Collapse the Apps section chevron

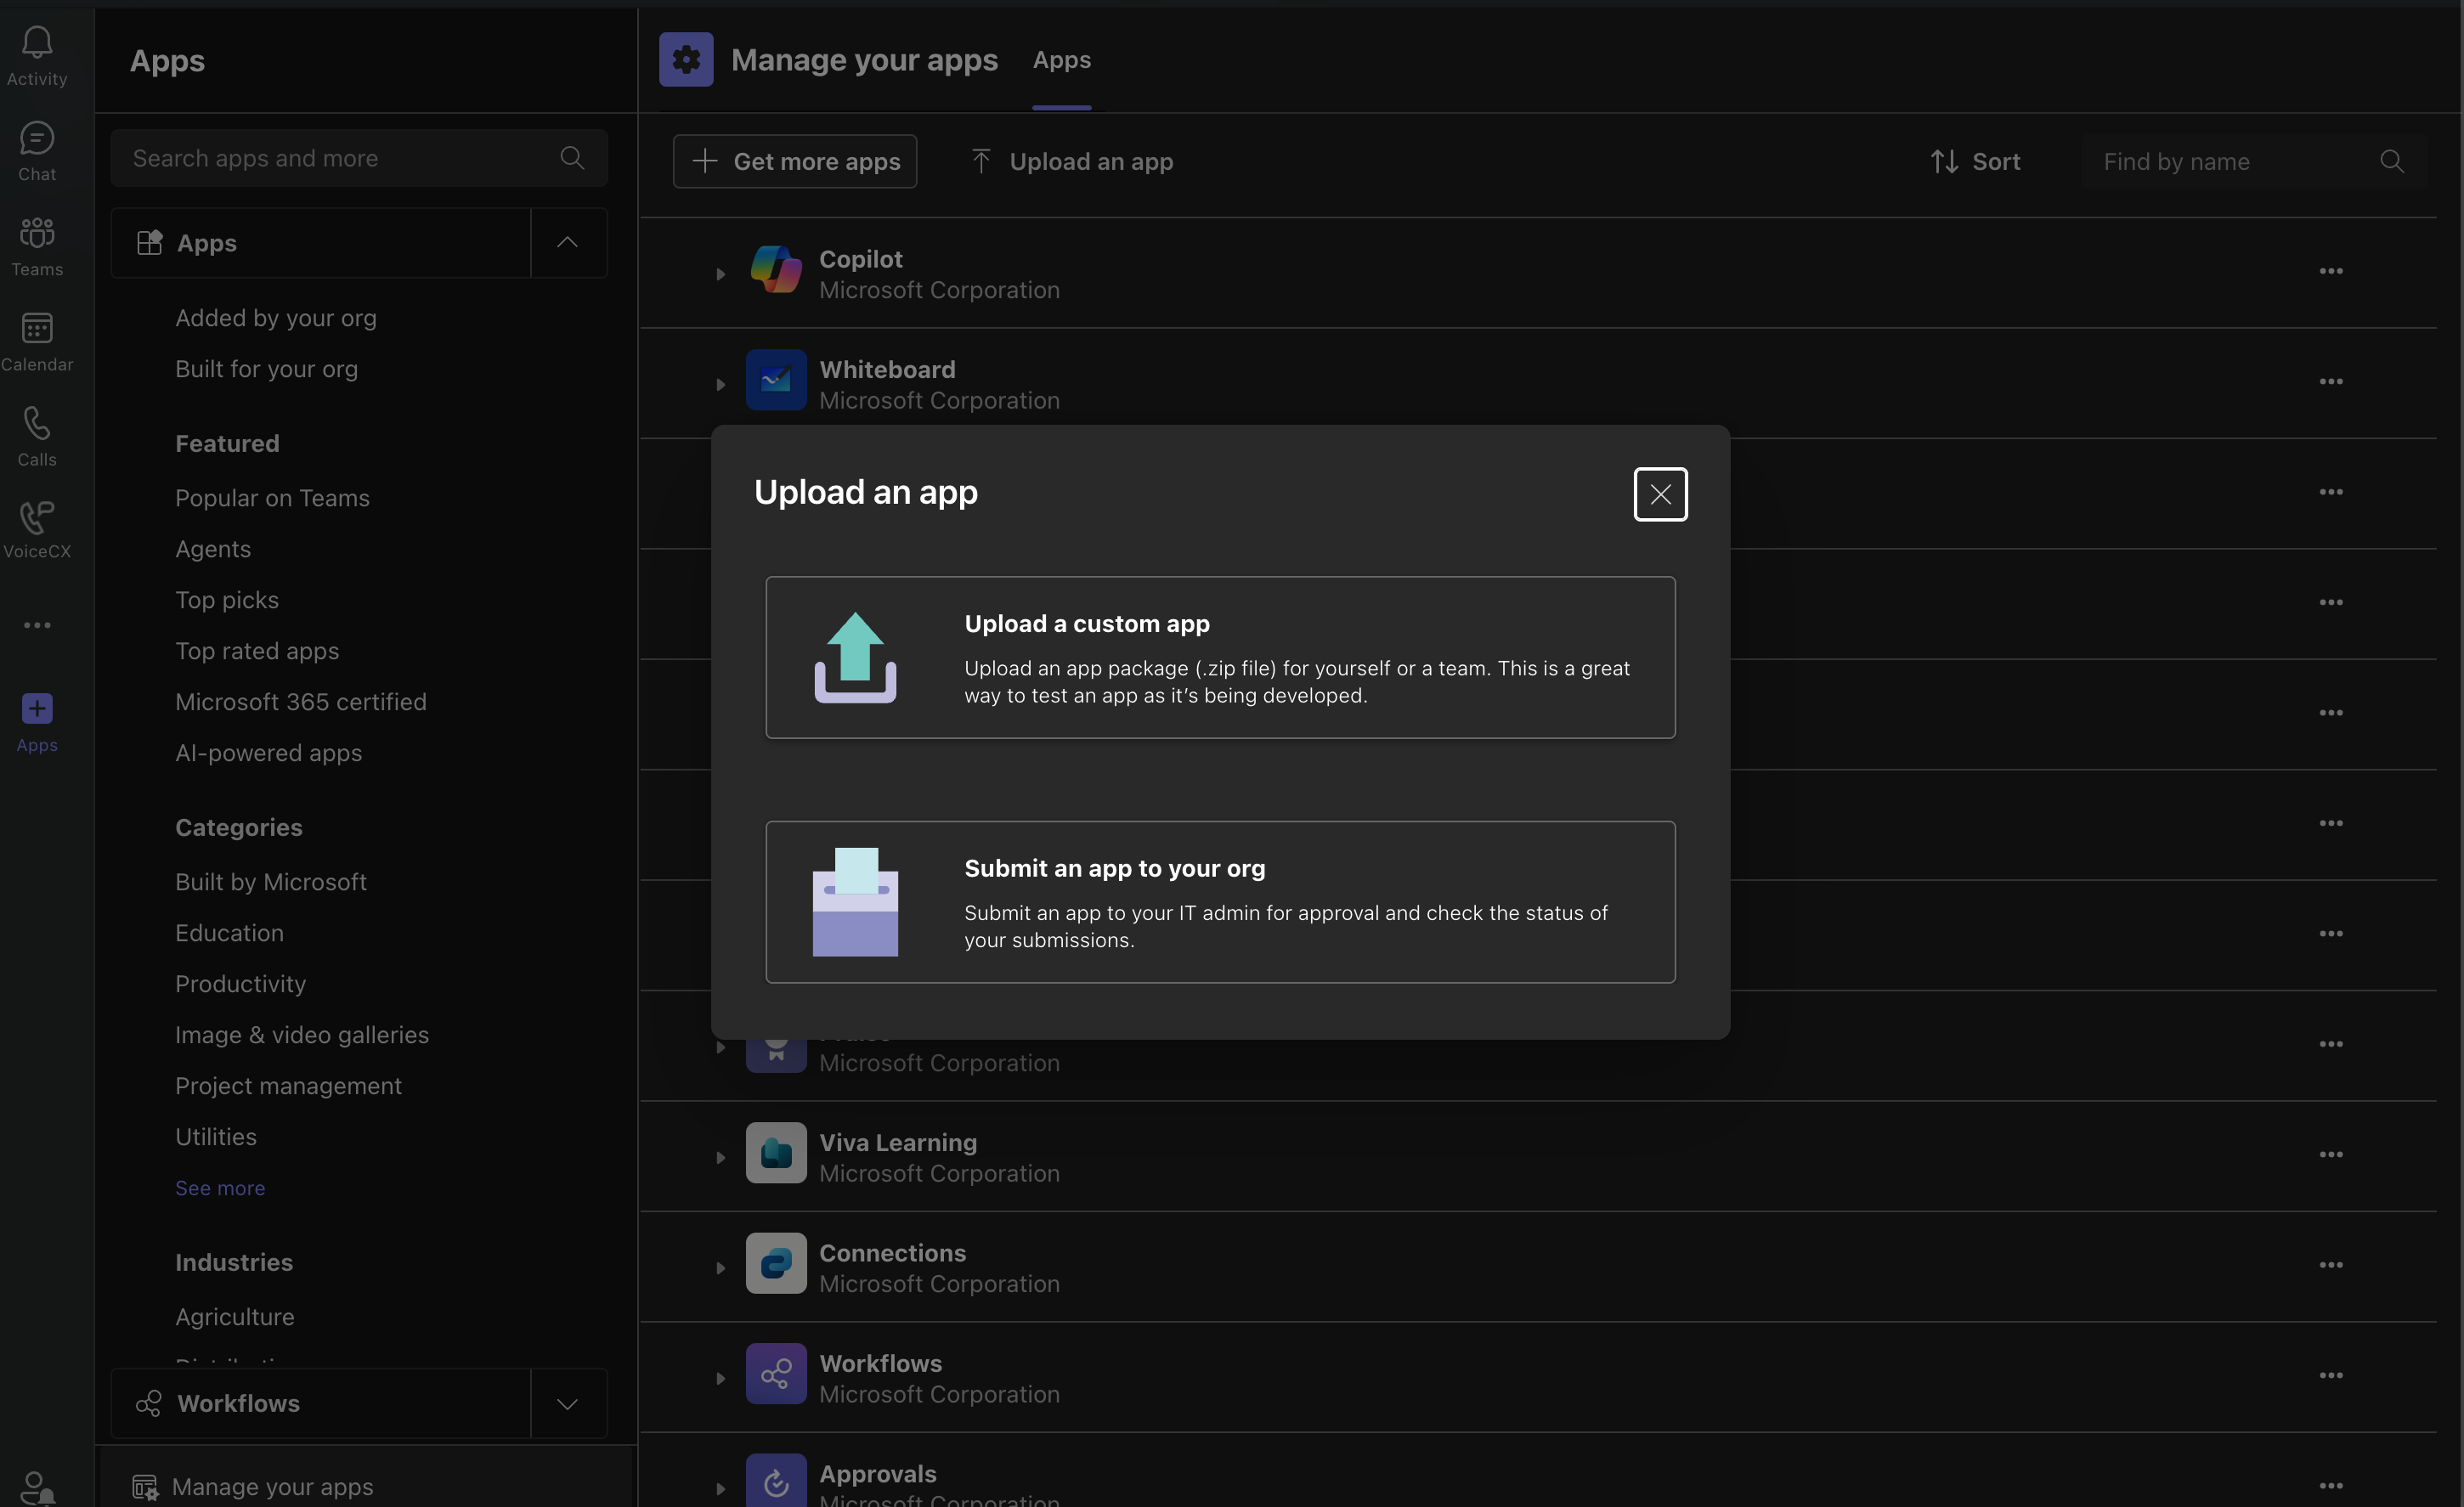pyautogui.click(x=567, y=243)
